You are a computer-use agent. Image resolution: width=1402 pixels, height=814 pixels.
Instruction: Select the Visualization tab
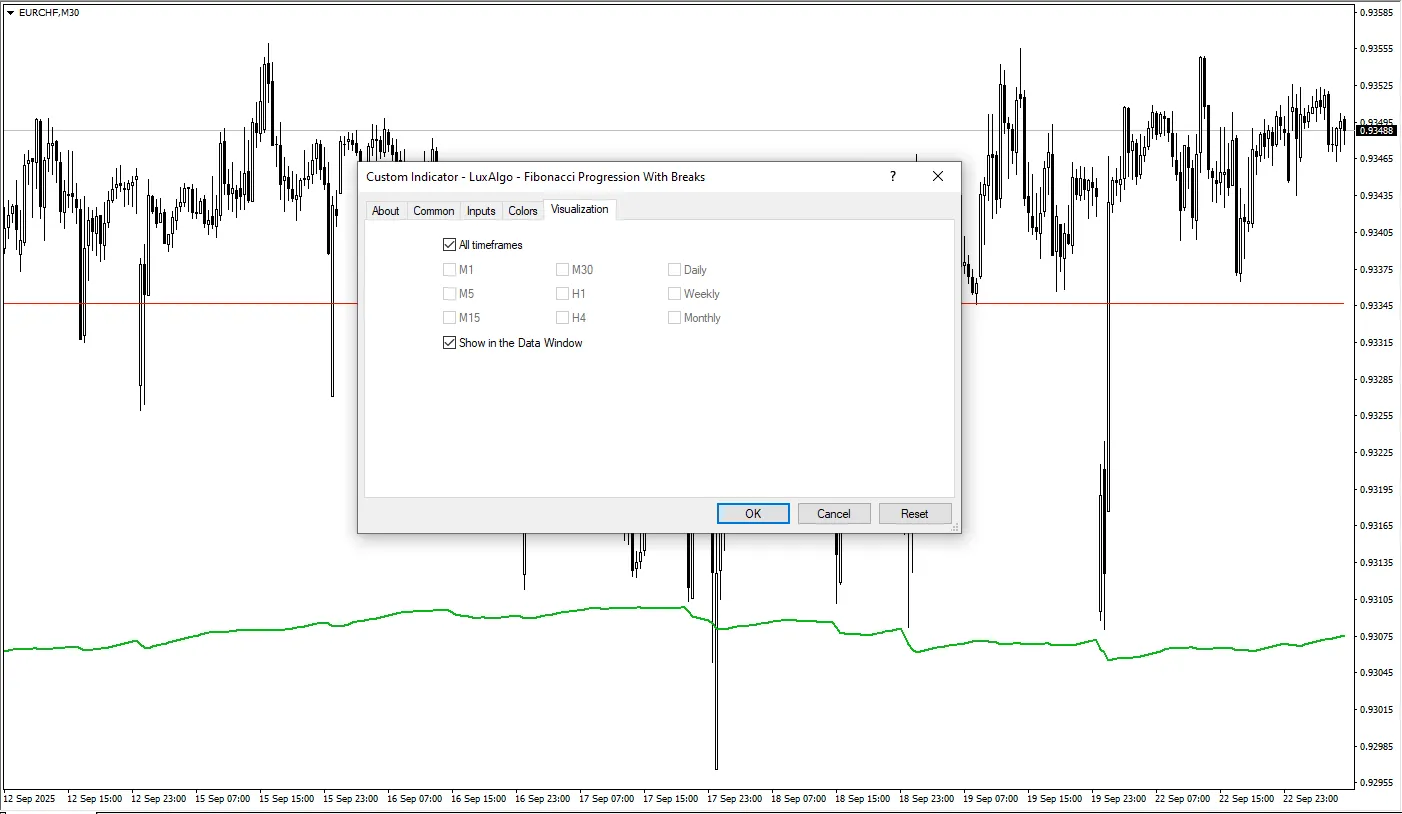pos(579,209)
